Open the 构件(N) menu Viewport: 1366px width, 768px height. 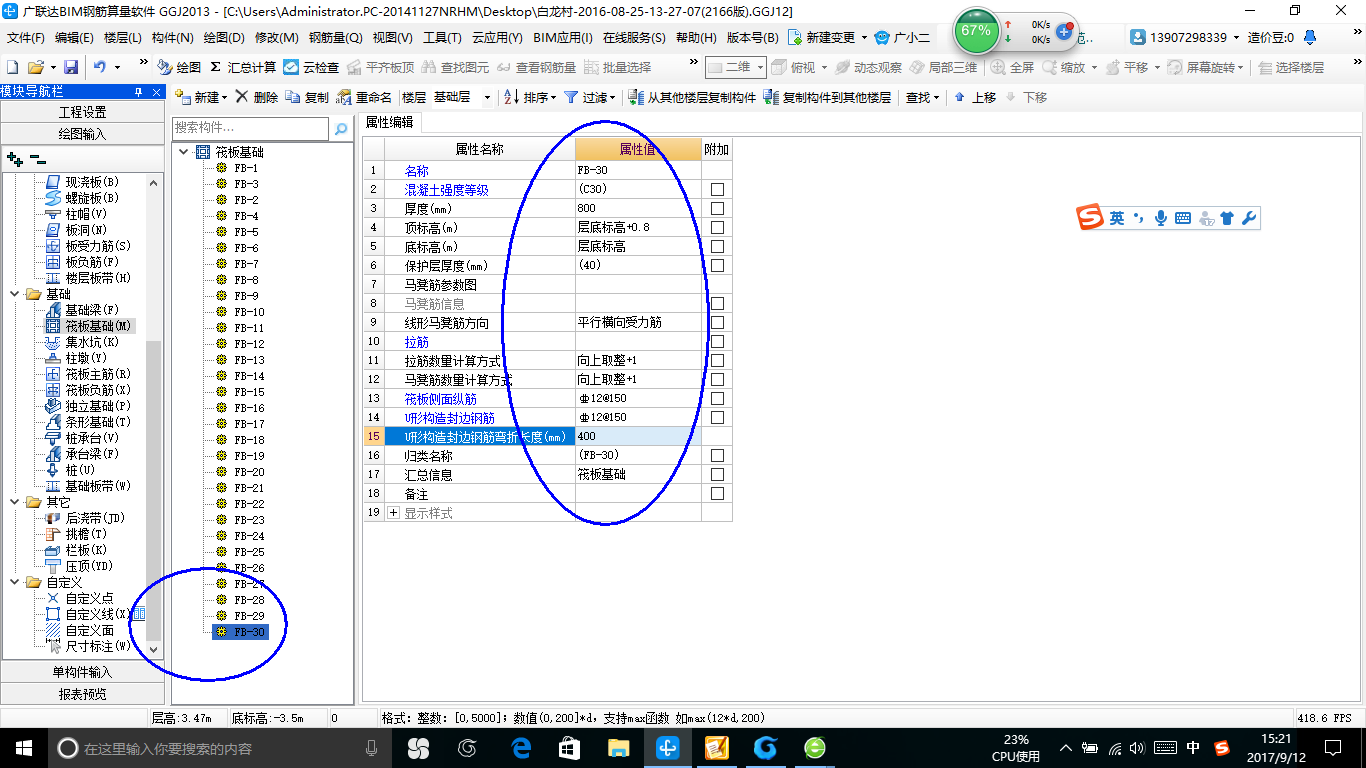(172, 37)
